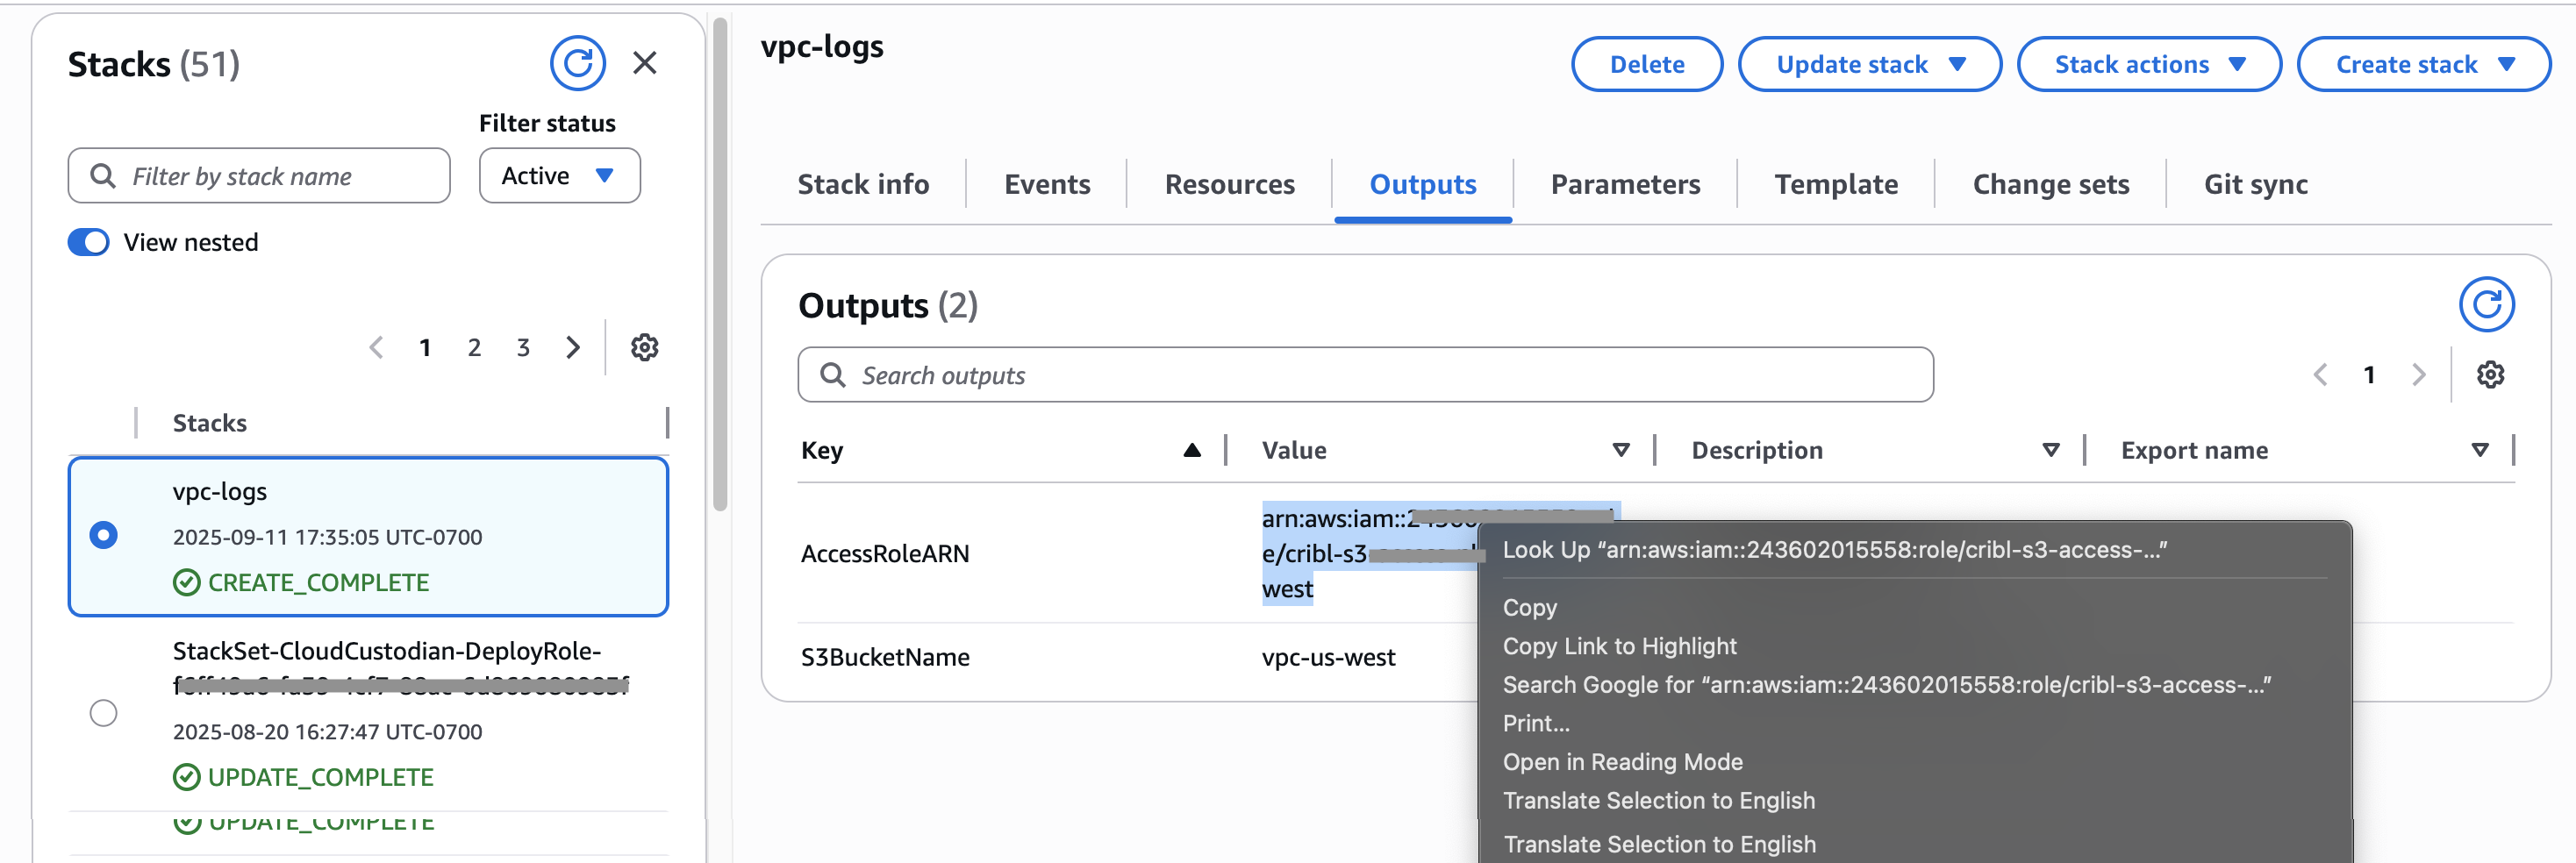
Task: Open page 2 of the stacks list
Action: (x=474, y=347)
